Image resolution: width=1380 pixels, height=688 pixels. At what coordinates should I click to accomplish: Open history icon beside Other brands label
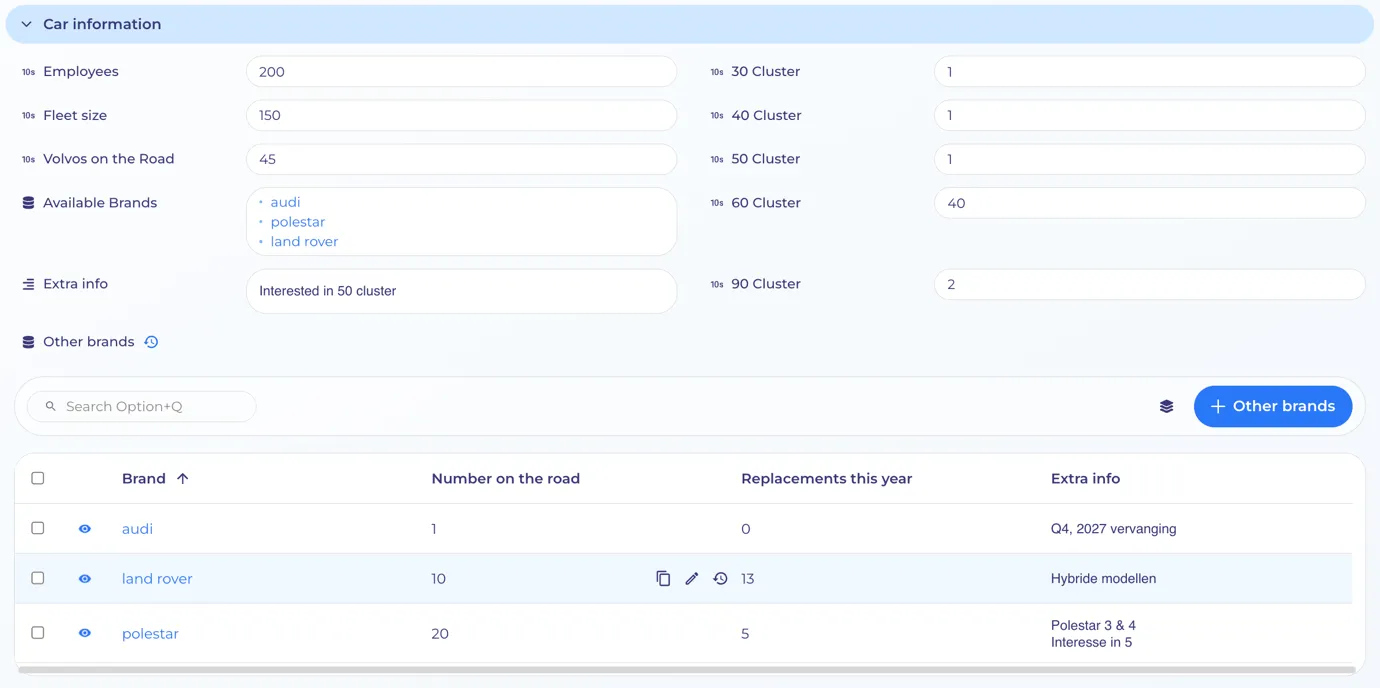pos(151,342)
